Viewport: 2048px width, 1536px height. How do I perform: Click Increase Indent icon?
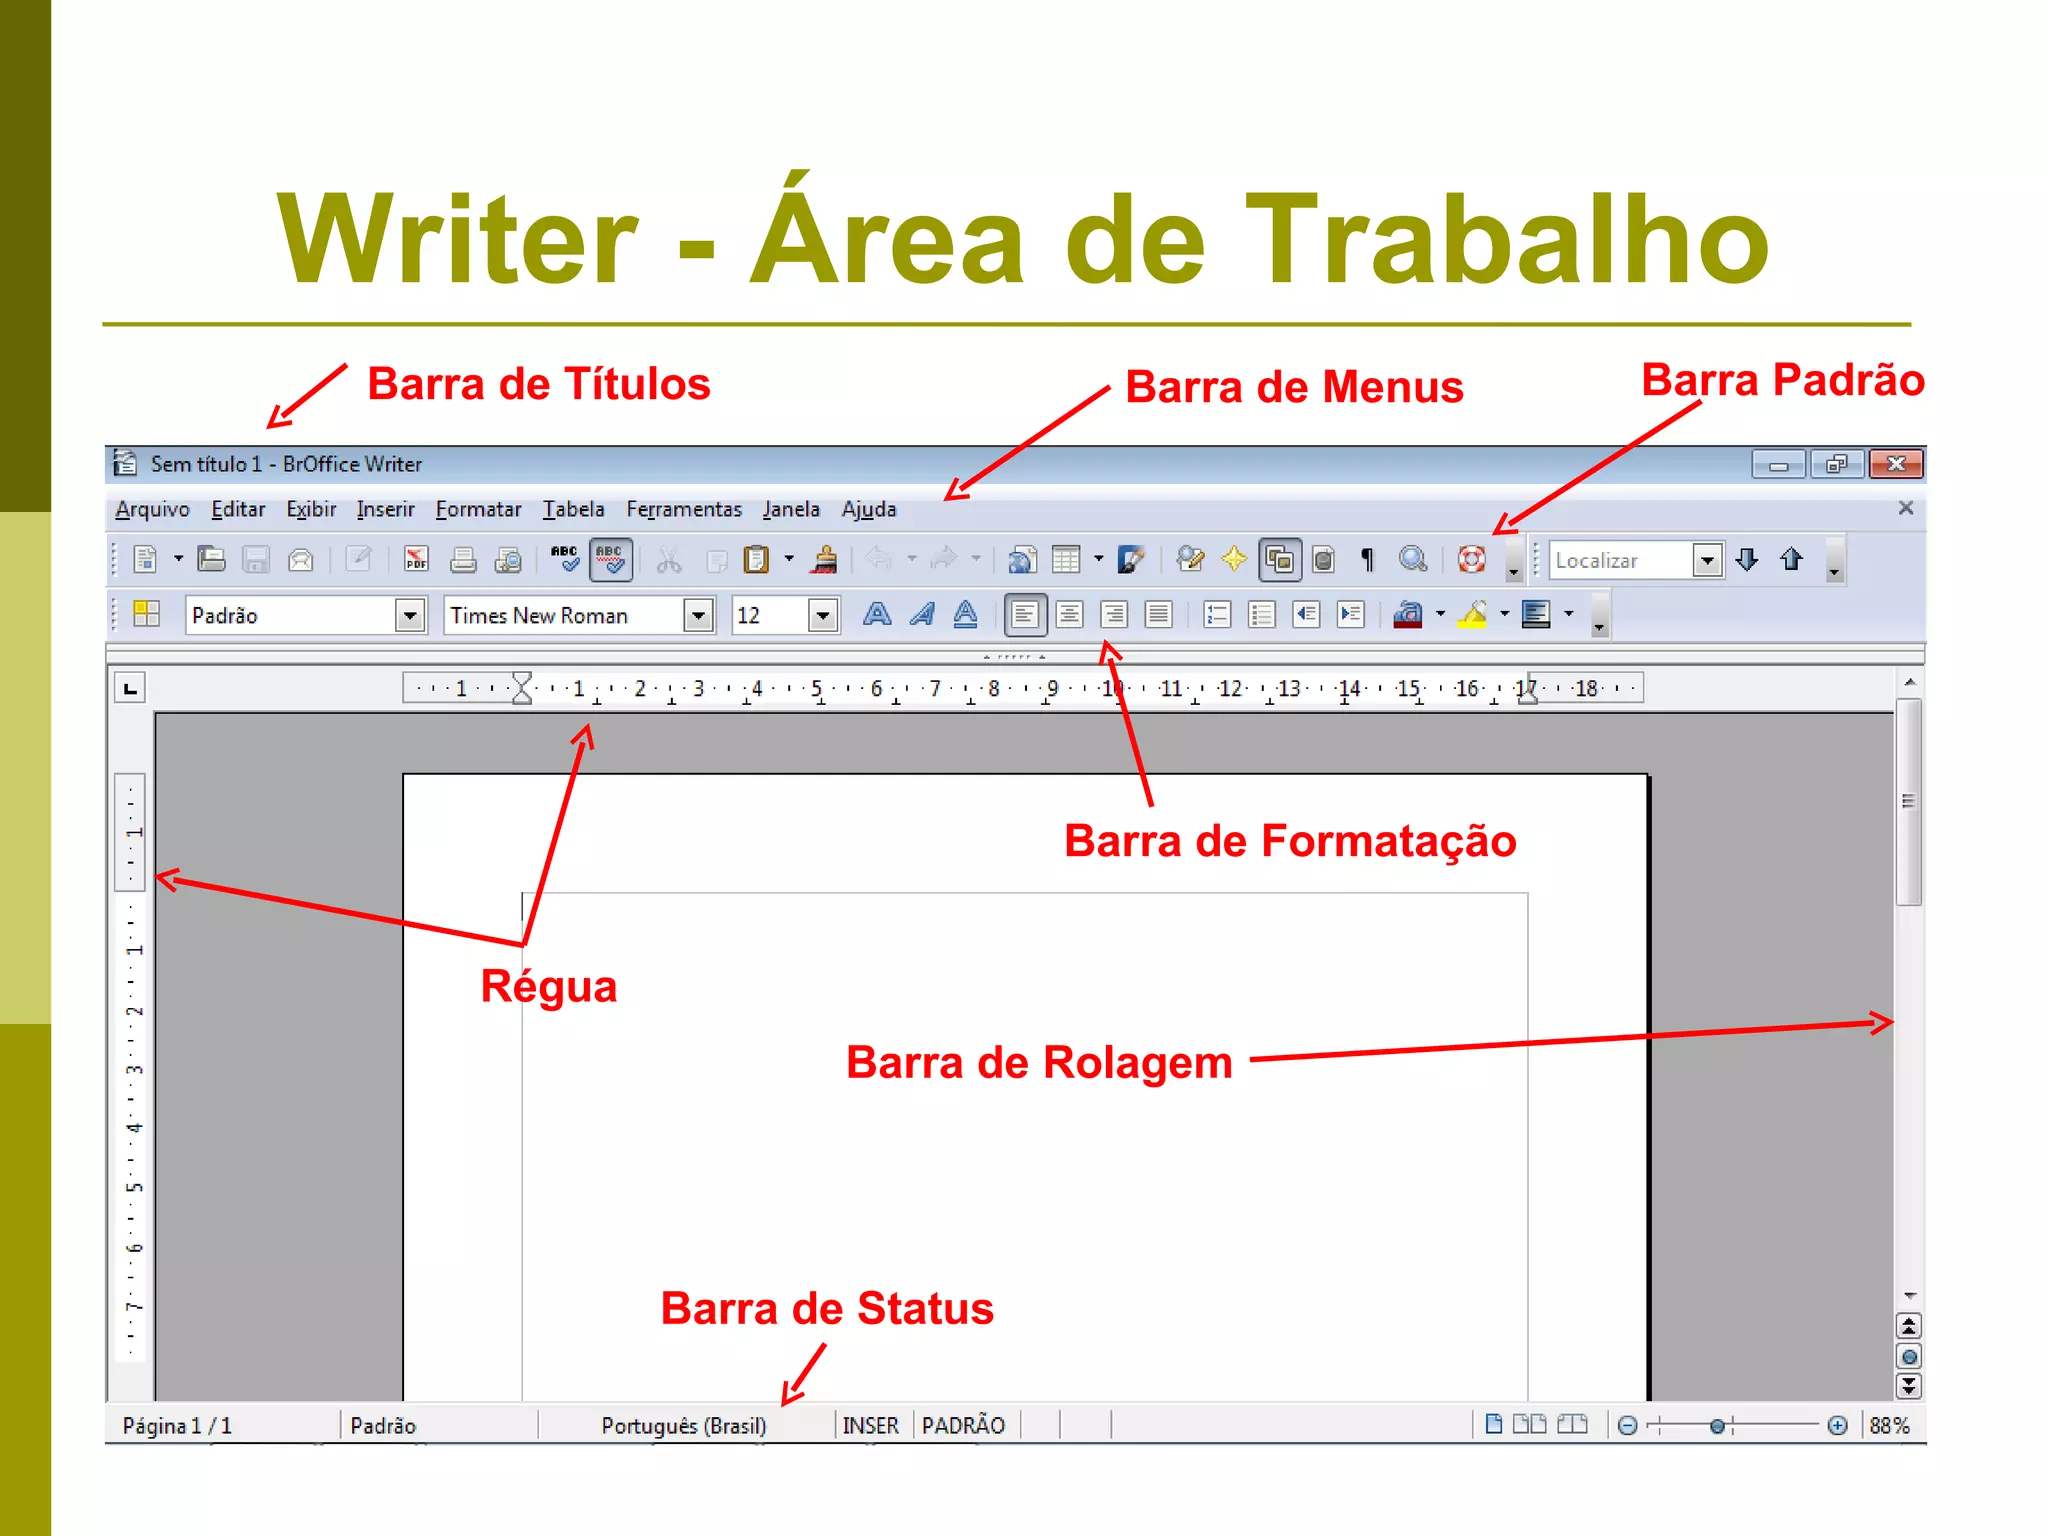click(1351, 614)
